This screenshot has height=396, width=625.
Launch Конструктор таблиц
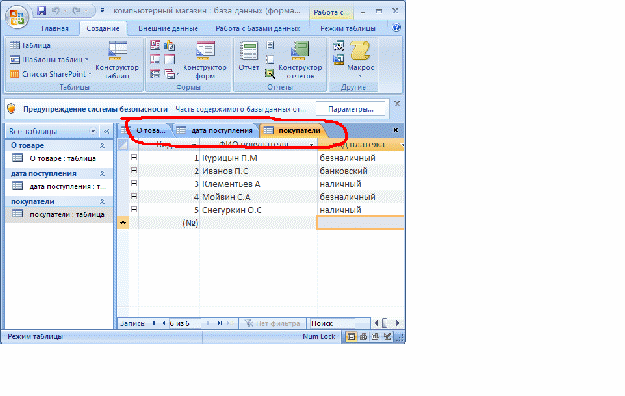pyautogui.click(x=117, y=60)
